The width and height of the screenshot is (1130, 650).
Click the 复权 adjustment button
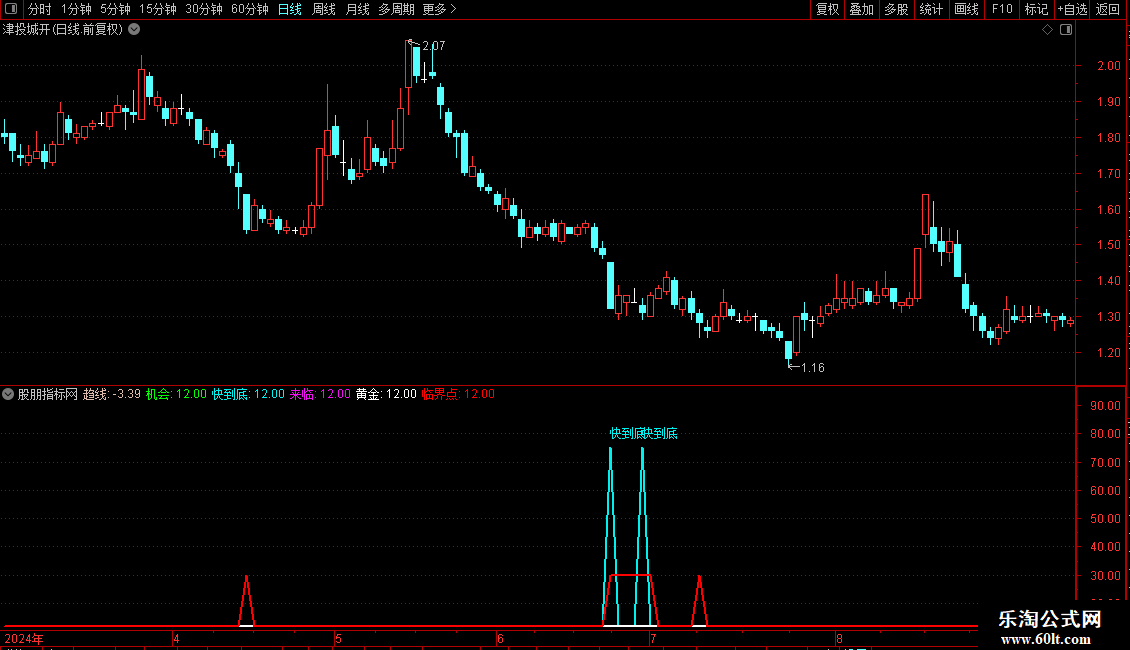pos(827,9)
